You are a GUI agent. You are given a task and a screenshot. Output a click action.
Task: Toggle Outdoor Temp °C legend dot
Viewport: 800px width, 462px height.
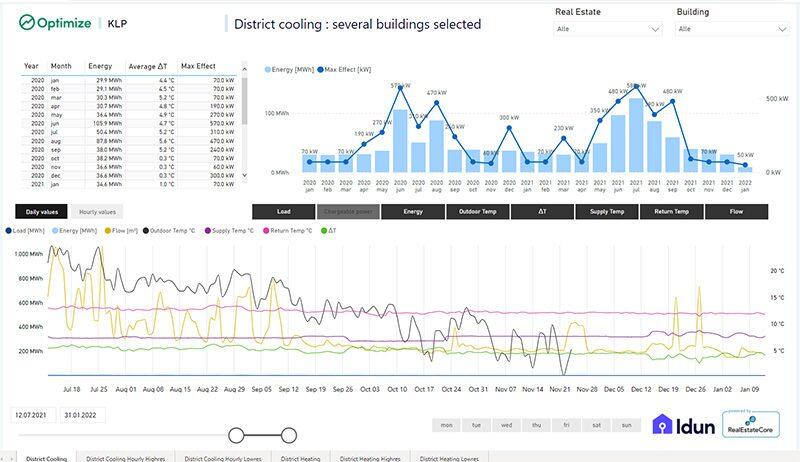145,231
